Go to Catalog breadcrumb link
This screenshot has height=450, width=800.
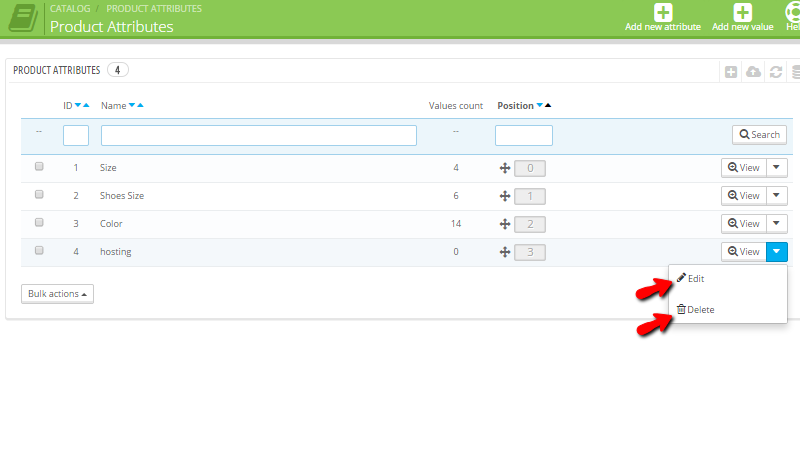(70, 9)
